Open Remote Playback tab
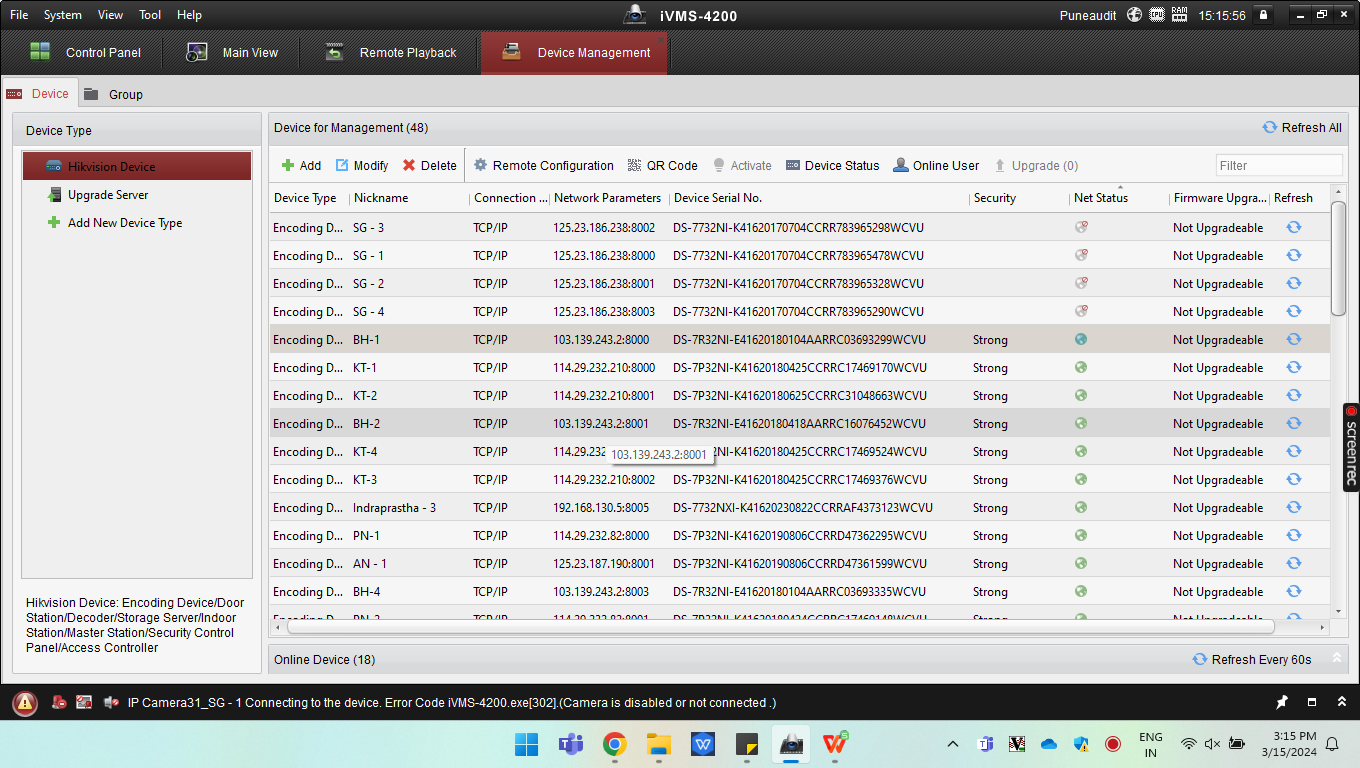Image resolution: width=1360 pixels, height=768 pixels. click(391, 53)
